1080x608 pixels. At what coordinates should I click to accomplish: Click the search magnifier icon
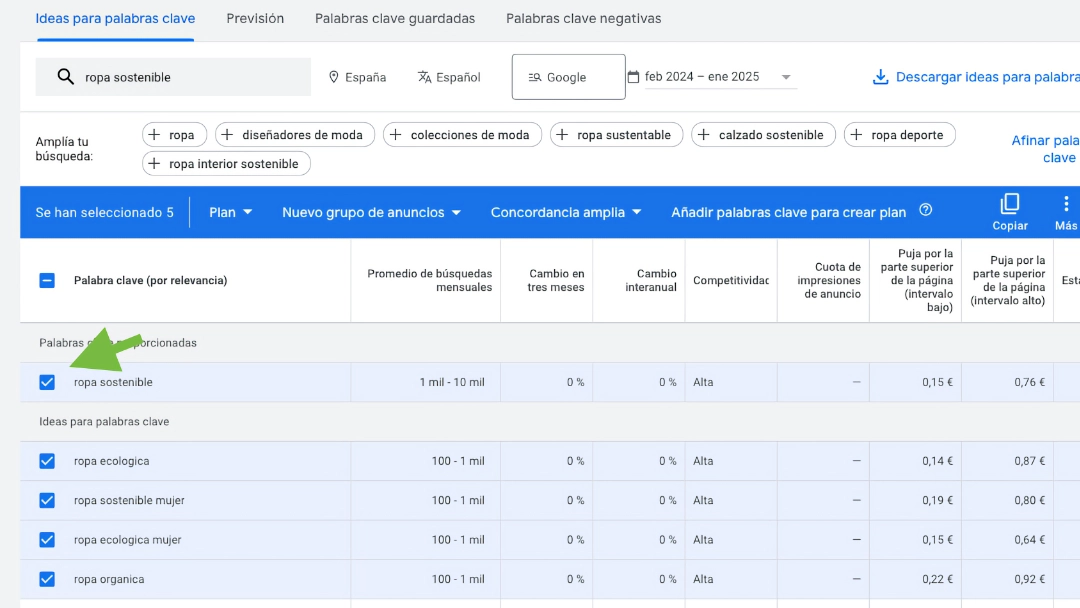click(x=65, y=76)
